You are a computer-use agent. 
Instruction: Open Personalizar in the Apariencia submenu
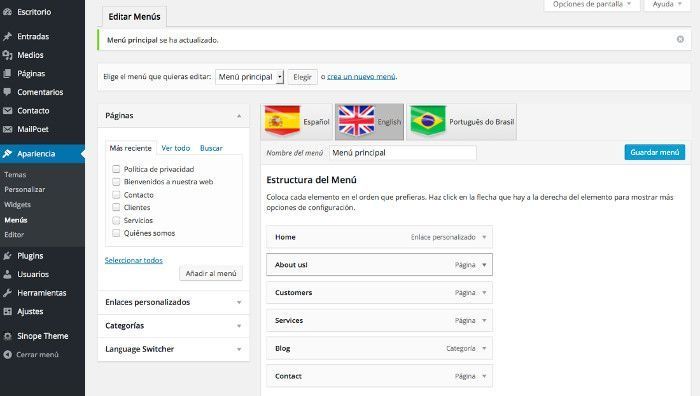point(25,189)
